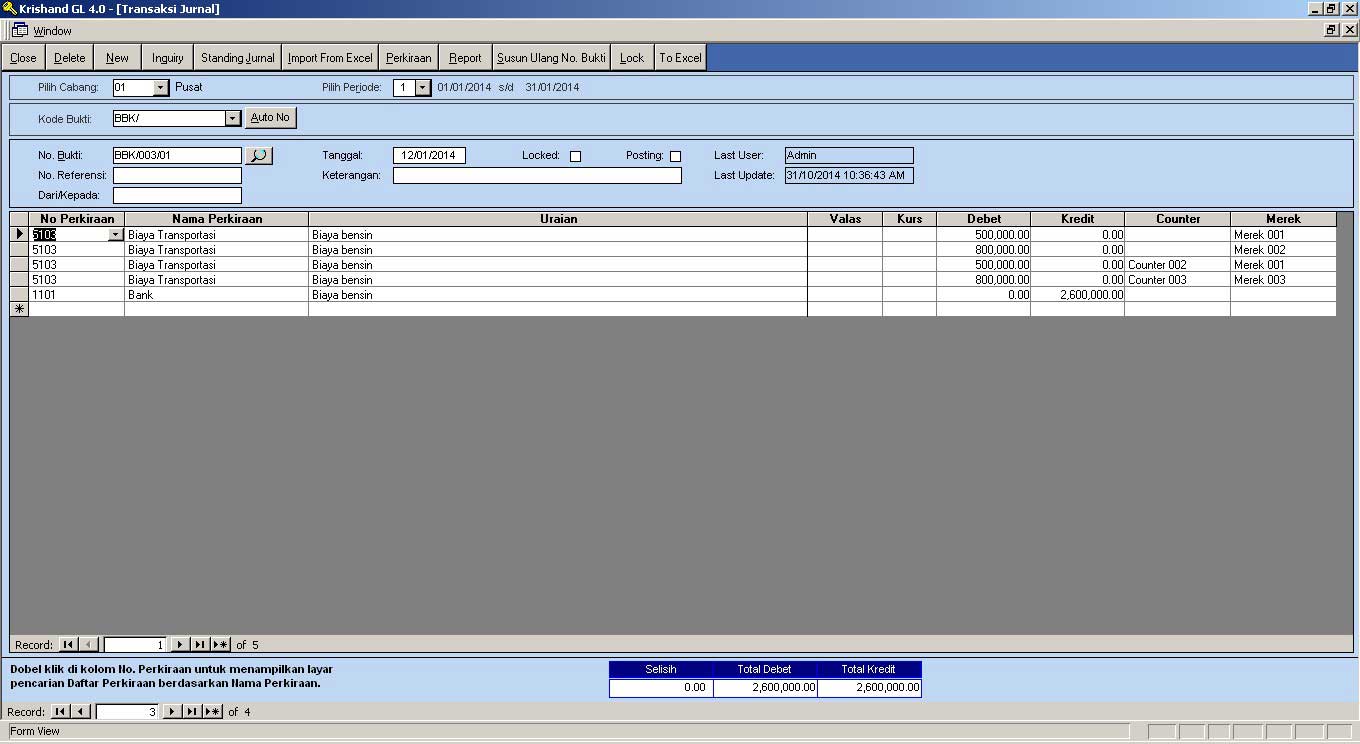Select the 2,600,000.00 Kredit cell in Bank row
The height and width of the screenshot is (744, 1360).
pyautogui.click(x=1078, y=295)
